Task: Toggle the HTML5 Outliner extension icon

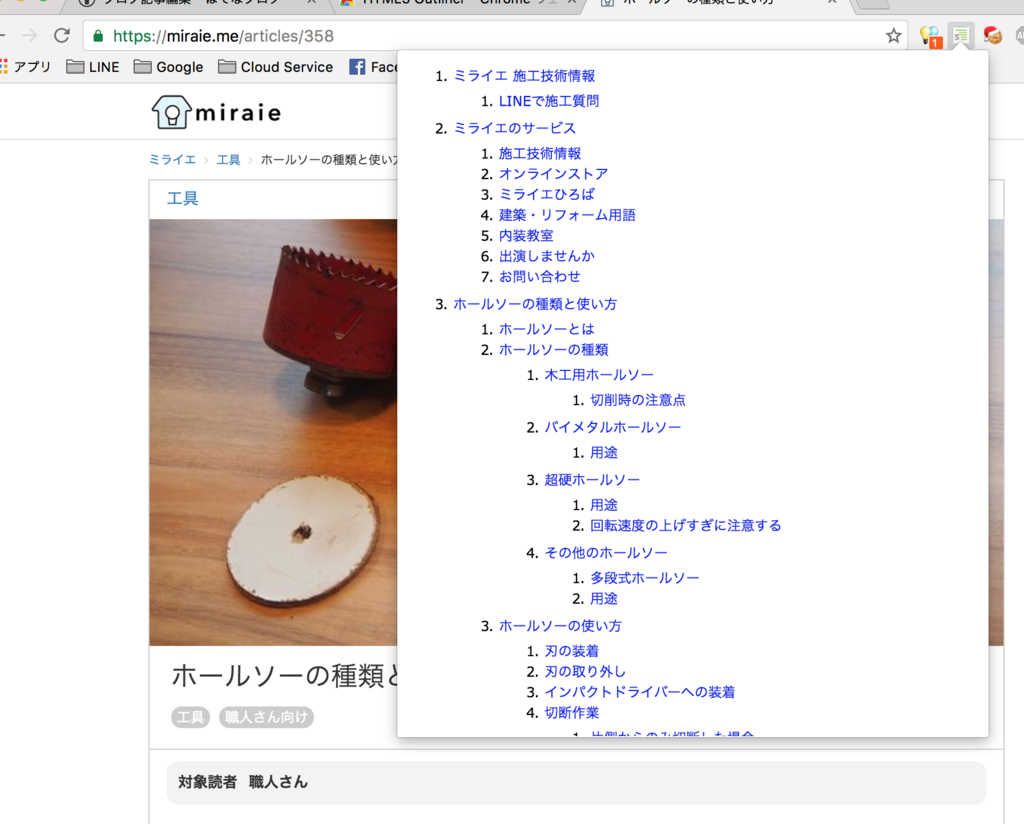Action: click(x=961, y=36)
